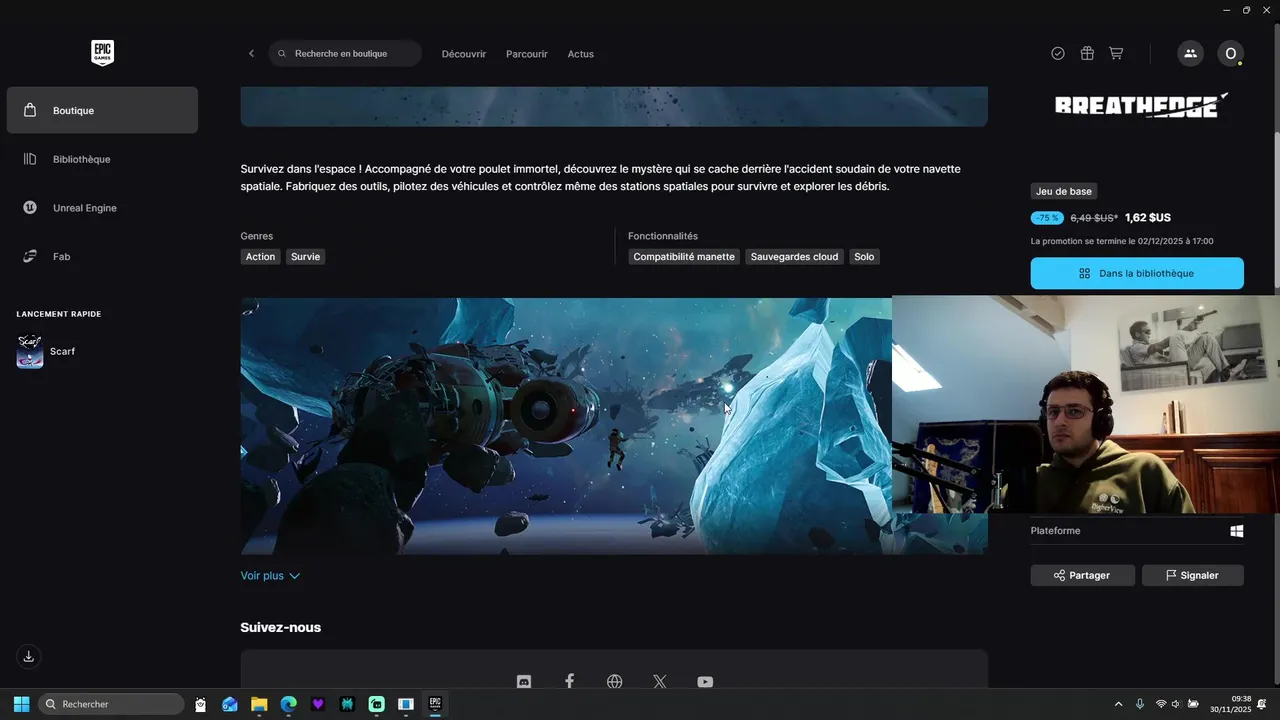1280x720 pixels.
Task: Open Bibliothèque in the sidebar
Action: pyautogui.click(x=102, y=159)
